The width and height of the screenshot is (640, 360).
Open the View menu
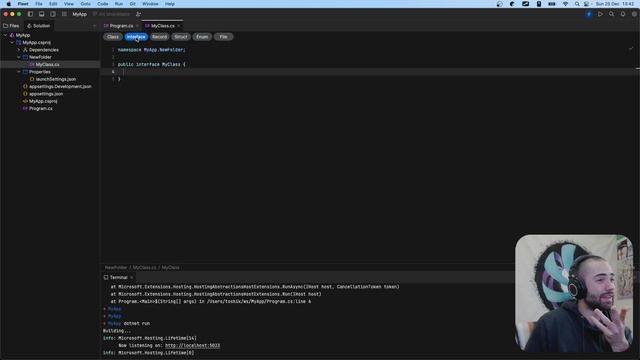[x=69, y=4]
